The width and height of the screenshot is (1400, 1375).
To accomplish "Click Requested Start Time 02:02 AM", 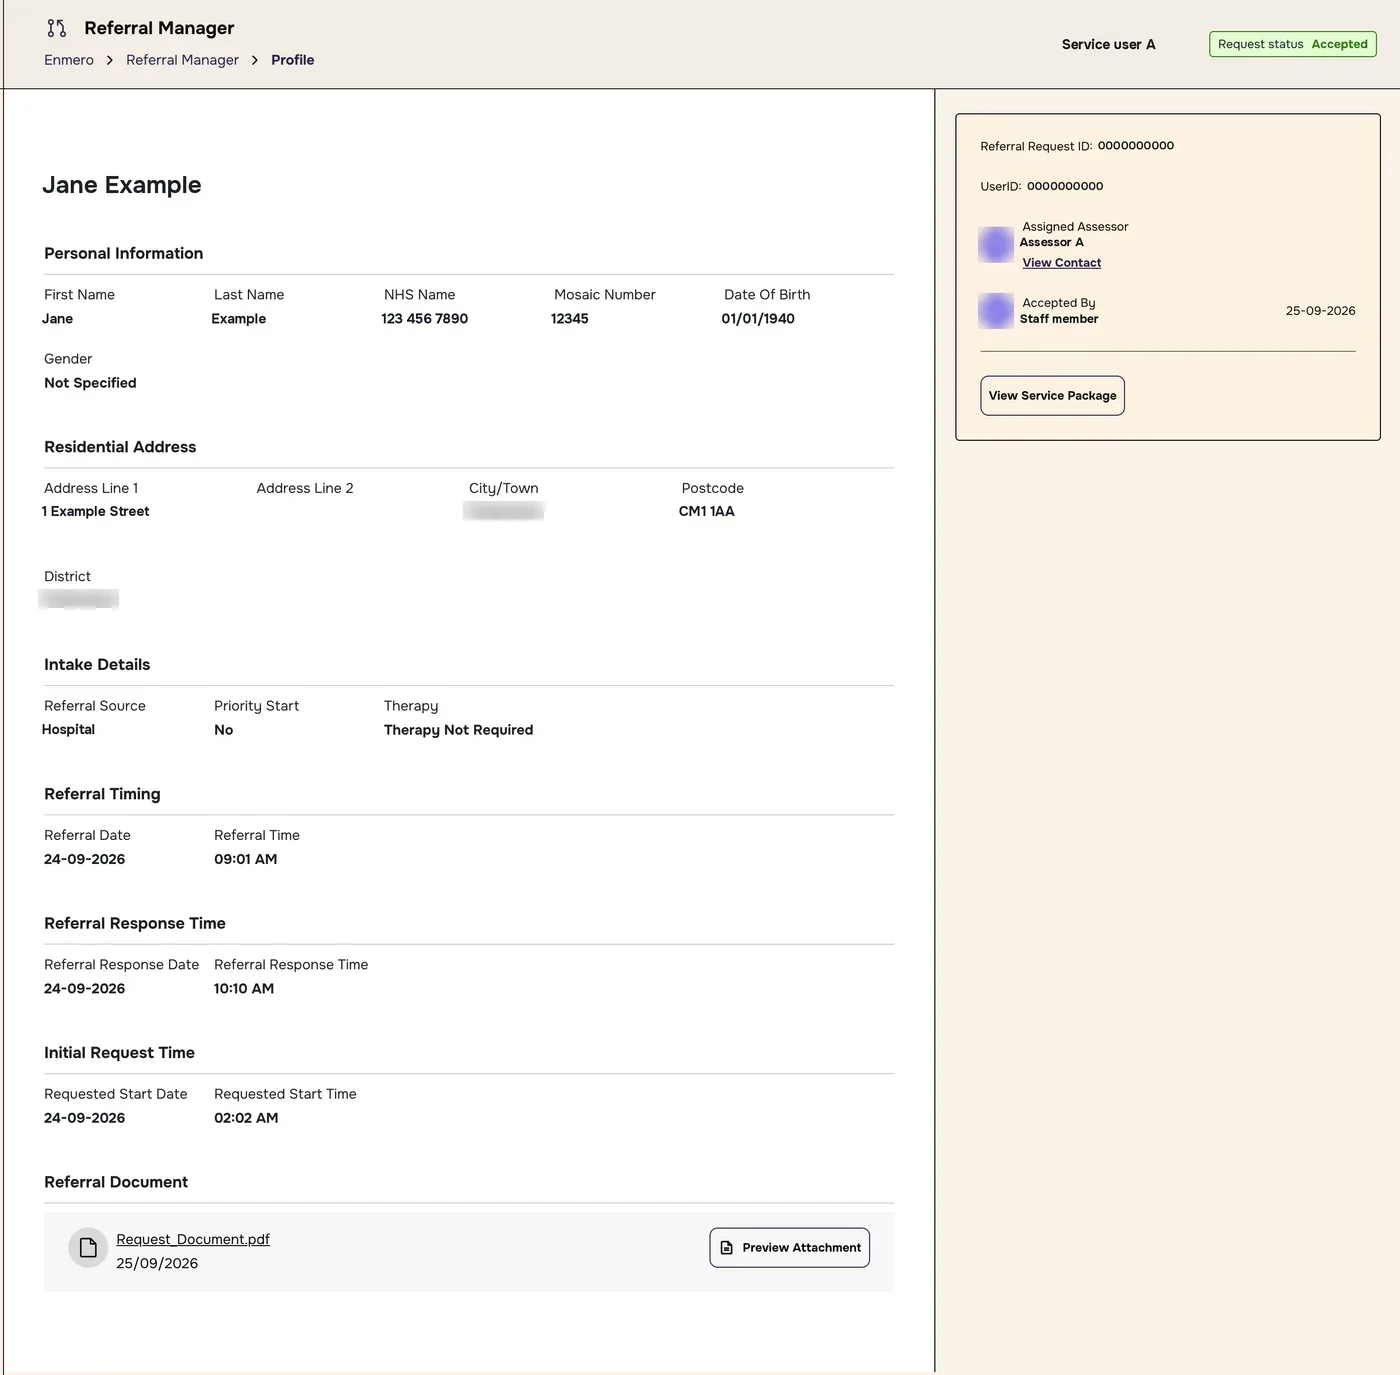I will (246, 1118).
